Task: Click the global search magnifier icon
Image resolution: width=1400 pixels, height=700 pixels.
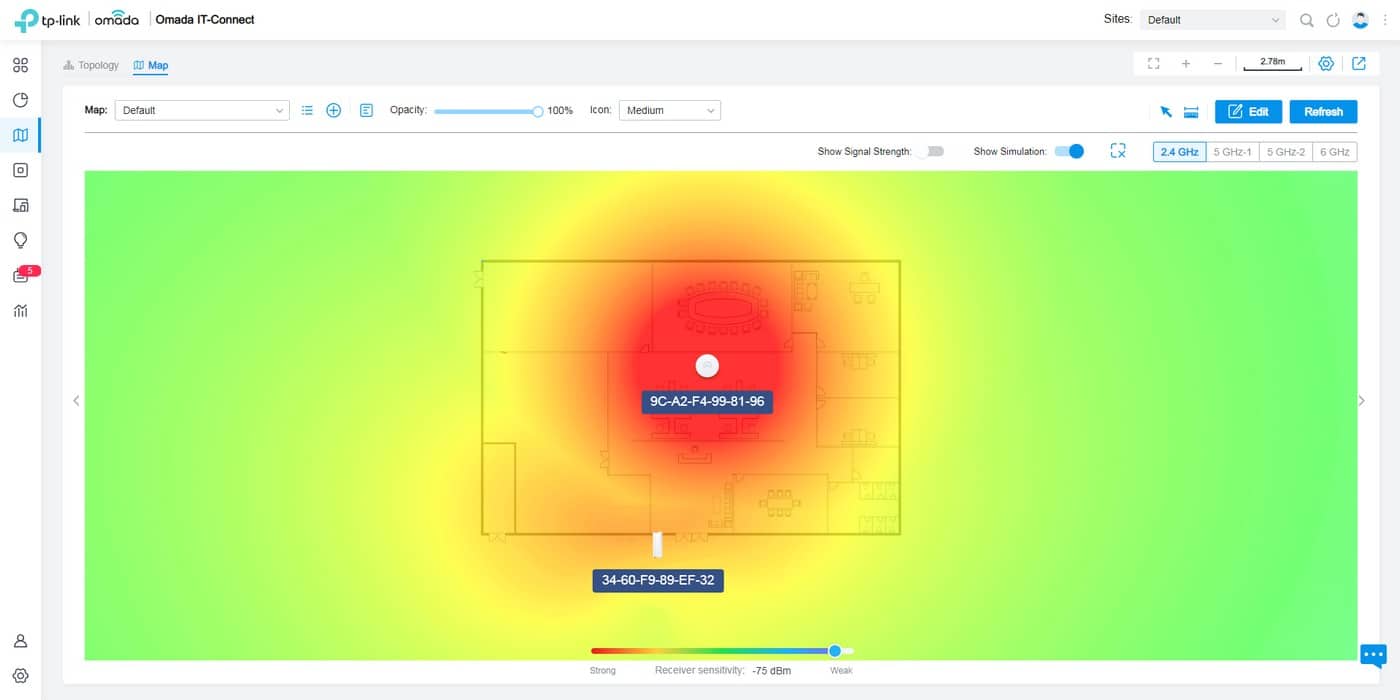Action: pyautogui.click(x=1306, y=20)
